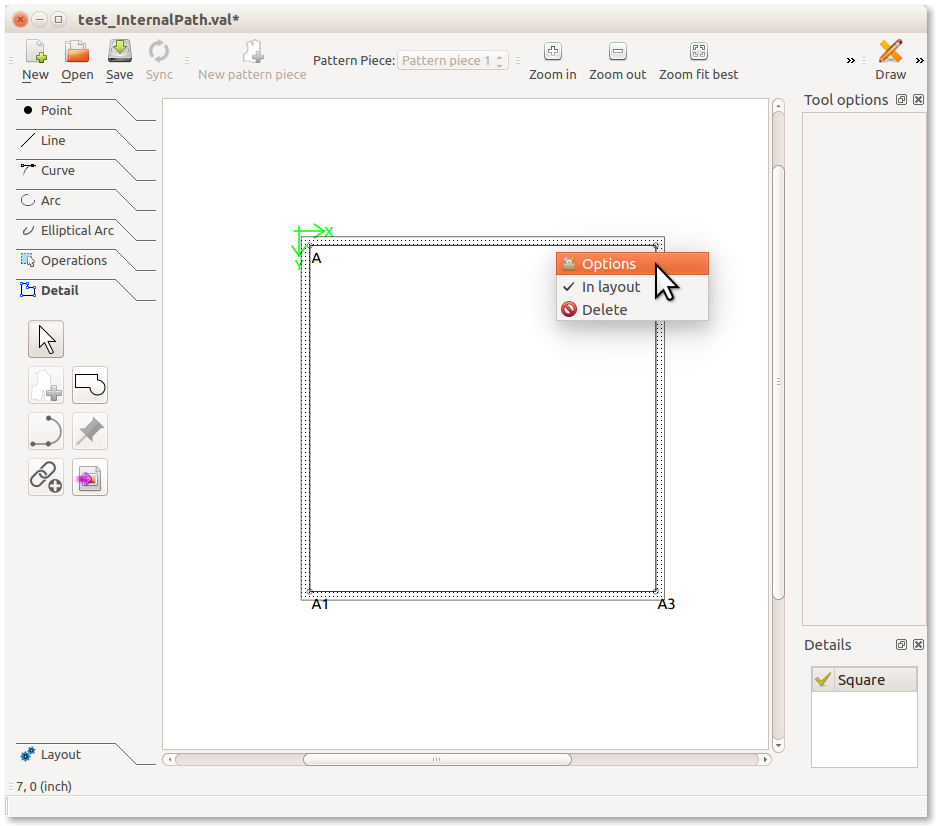Click point label A on the canvas
The width and height of the screenshot is (936, 826).
click(x=316, y=258)
